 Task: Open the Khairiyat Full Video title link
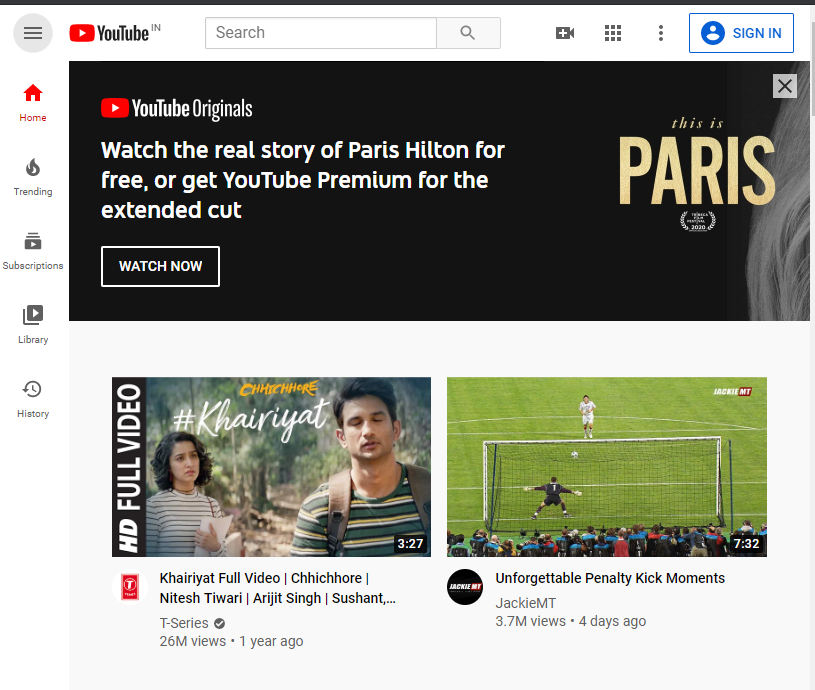[278, 588]
